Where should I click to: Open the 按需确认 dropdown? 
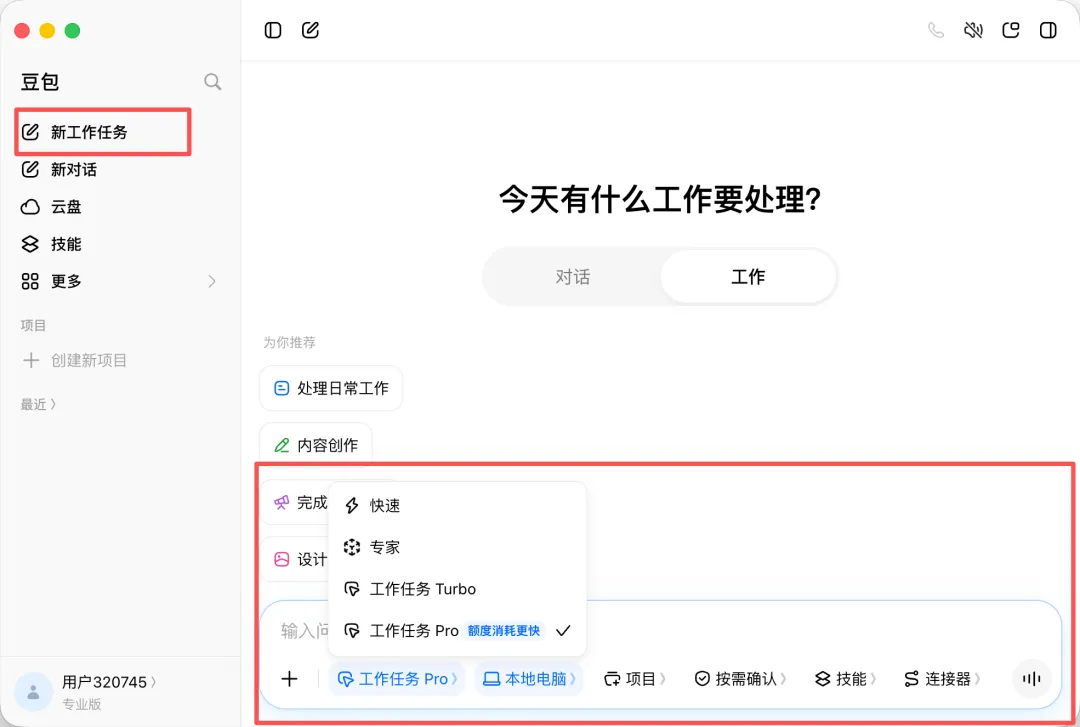[740, 679]
